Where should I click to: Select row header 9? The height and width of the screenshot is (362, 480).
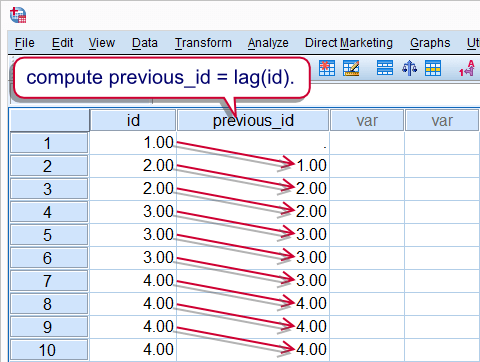49,327
